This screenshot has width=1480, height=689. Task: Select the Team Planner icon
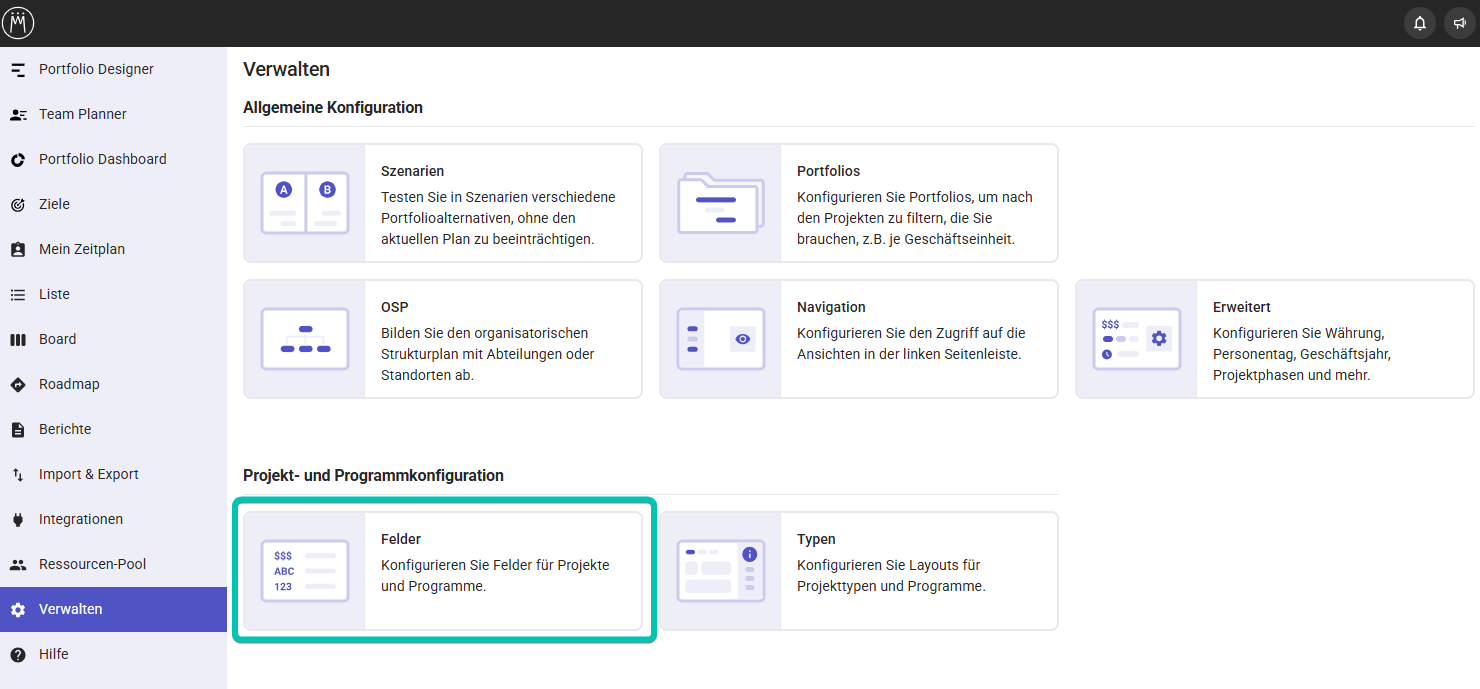coord(18,115)
